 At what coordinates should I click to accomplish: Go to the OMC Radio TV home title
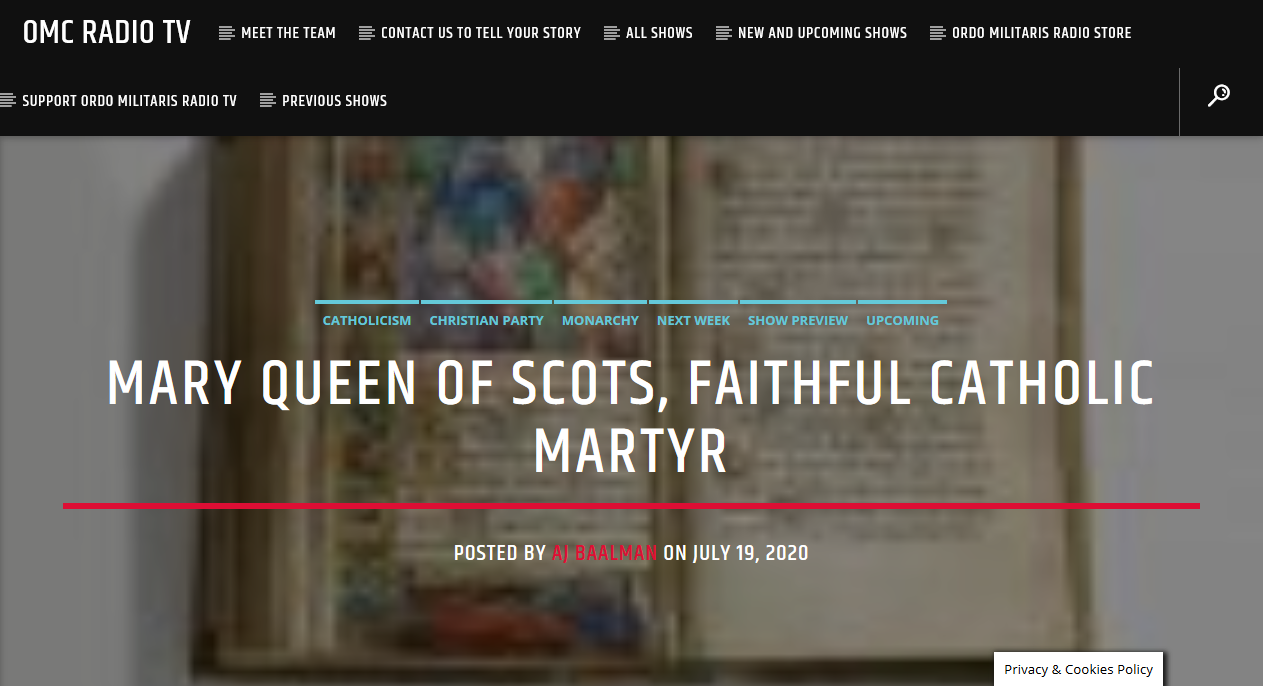point(107,33)
